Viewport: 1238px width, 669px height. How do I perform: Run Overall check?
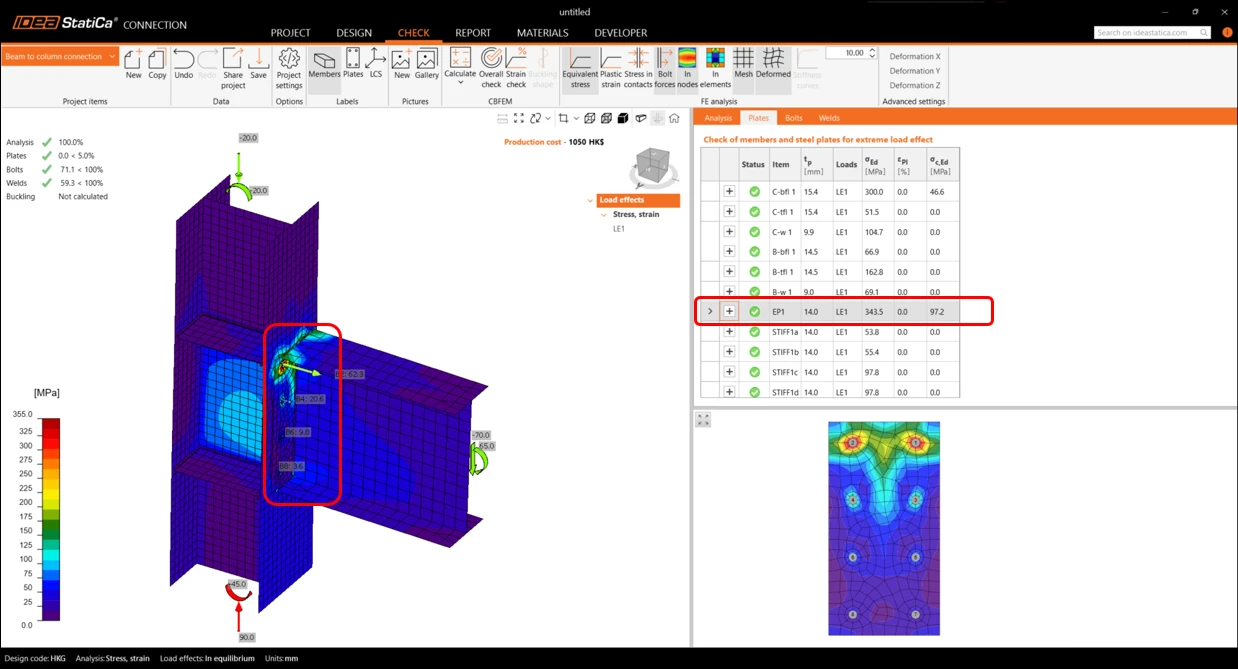click(491, 67)
